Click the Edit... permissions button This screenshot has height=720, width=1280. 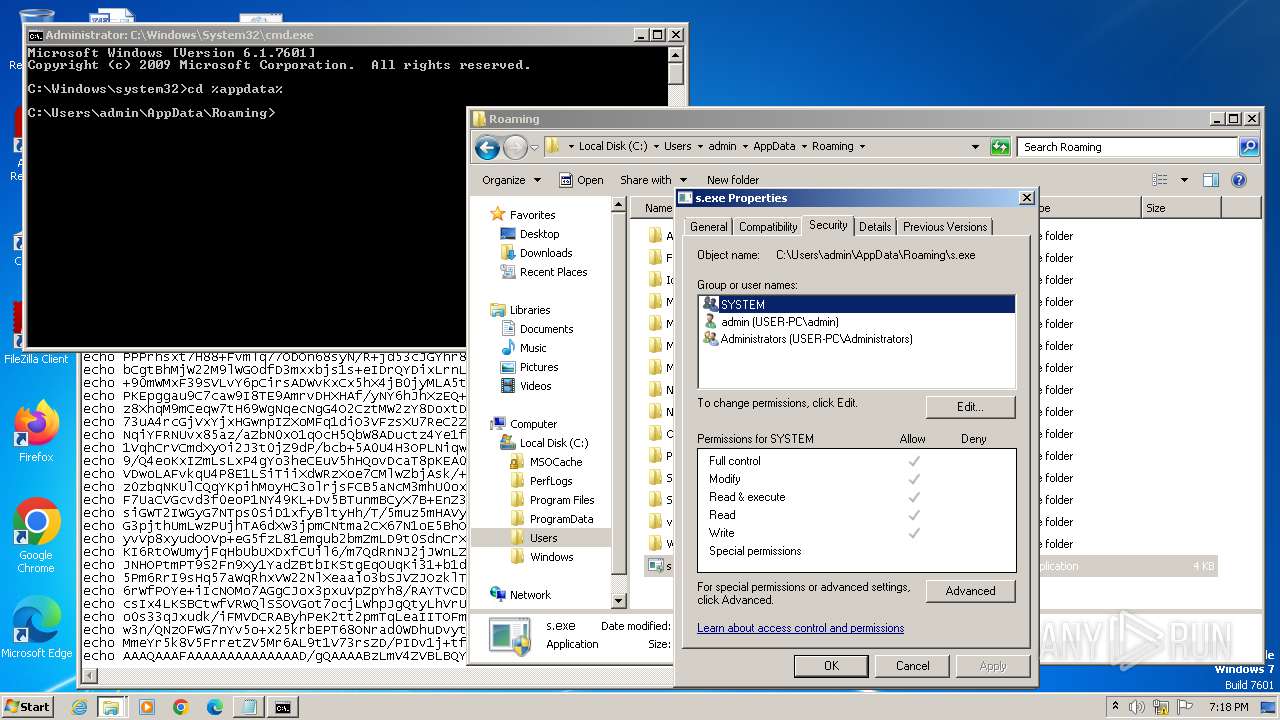pyautogui.click(x=970, y=407)
